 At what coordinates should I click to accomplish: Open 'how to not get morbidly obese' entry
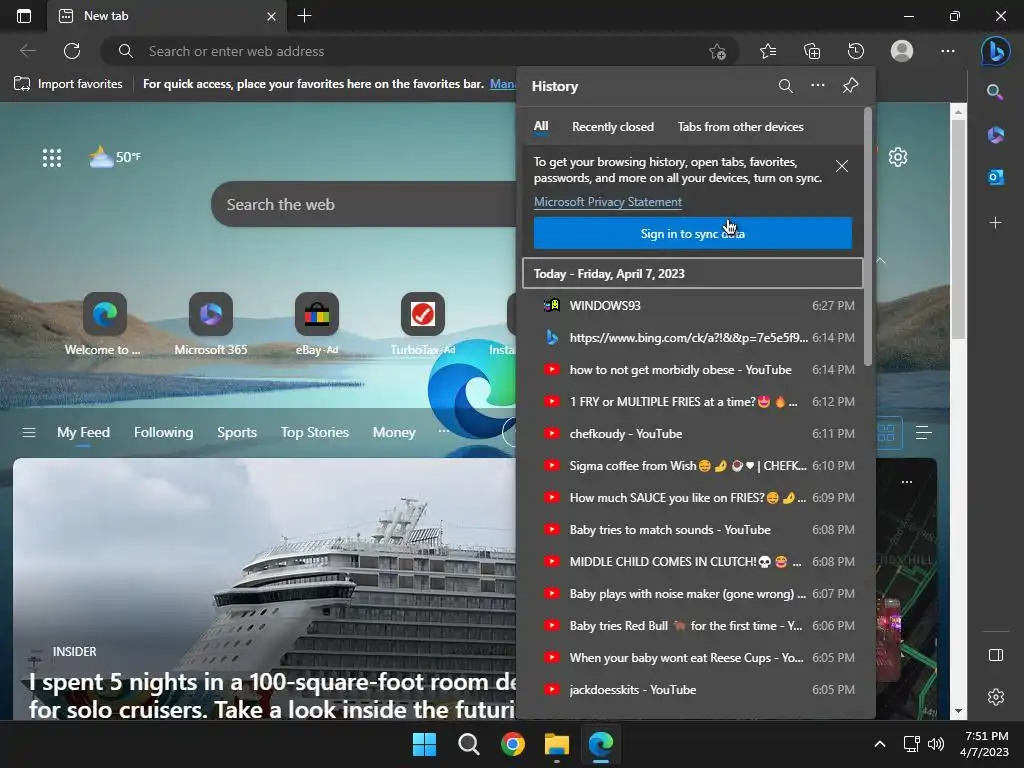pyautogui.click(x=692, y=370)
